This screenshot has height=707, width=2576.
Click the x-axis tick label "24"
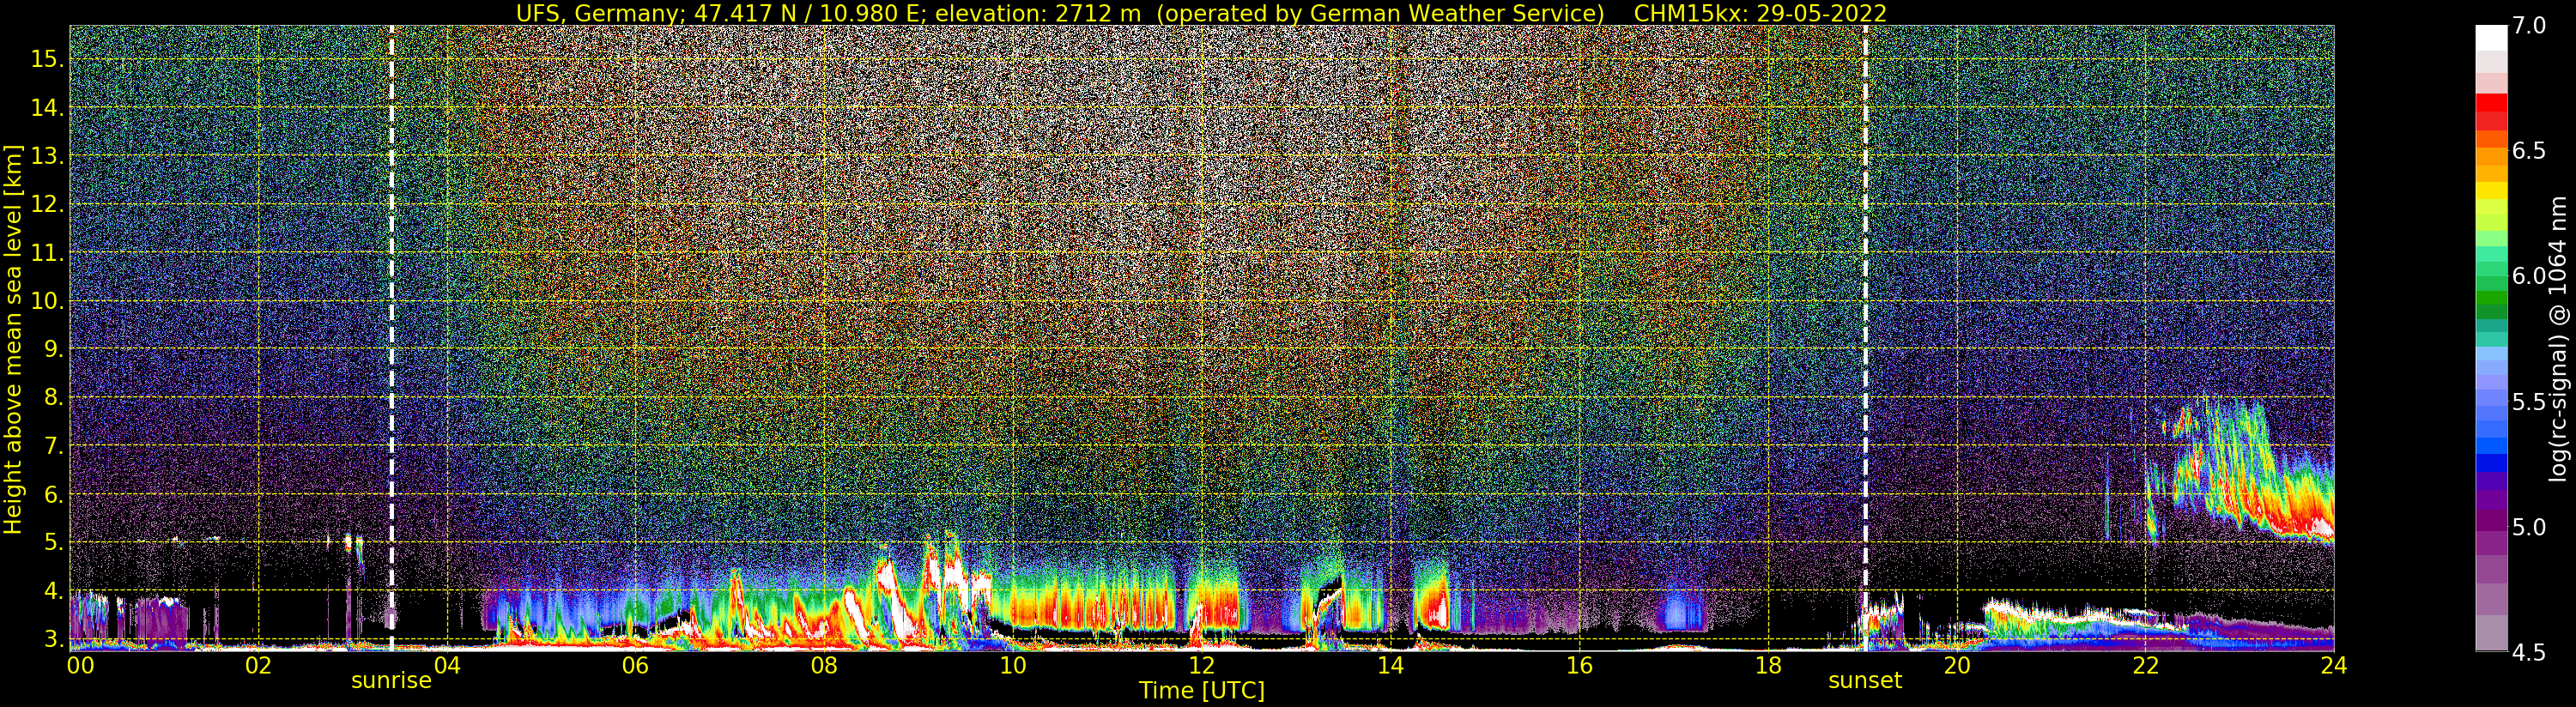point(2334,665)
